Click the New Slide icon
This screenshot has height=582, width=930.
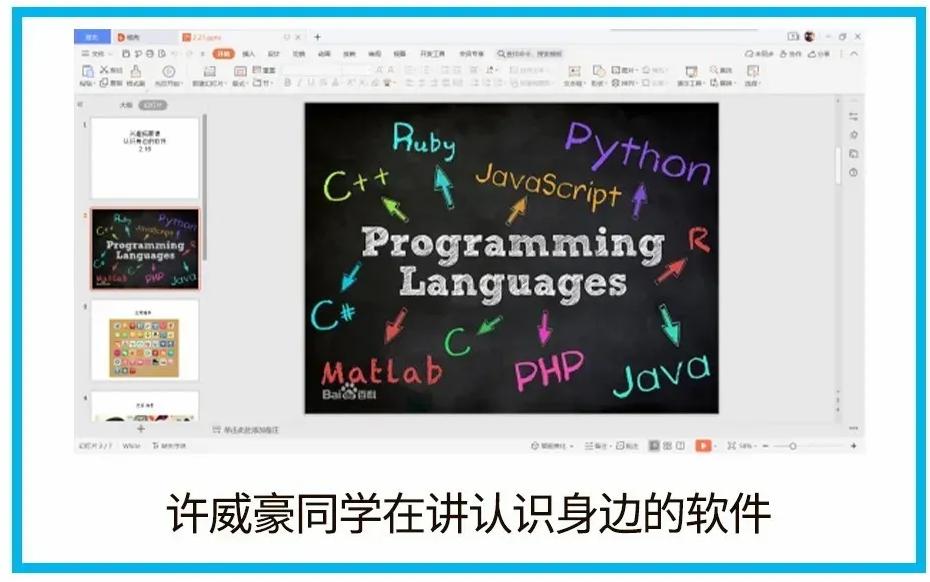tap(209, 72)
